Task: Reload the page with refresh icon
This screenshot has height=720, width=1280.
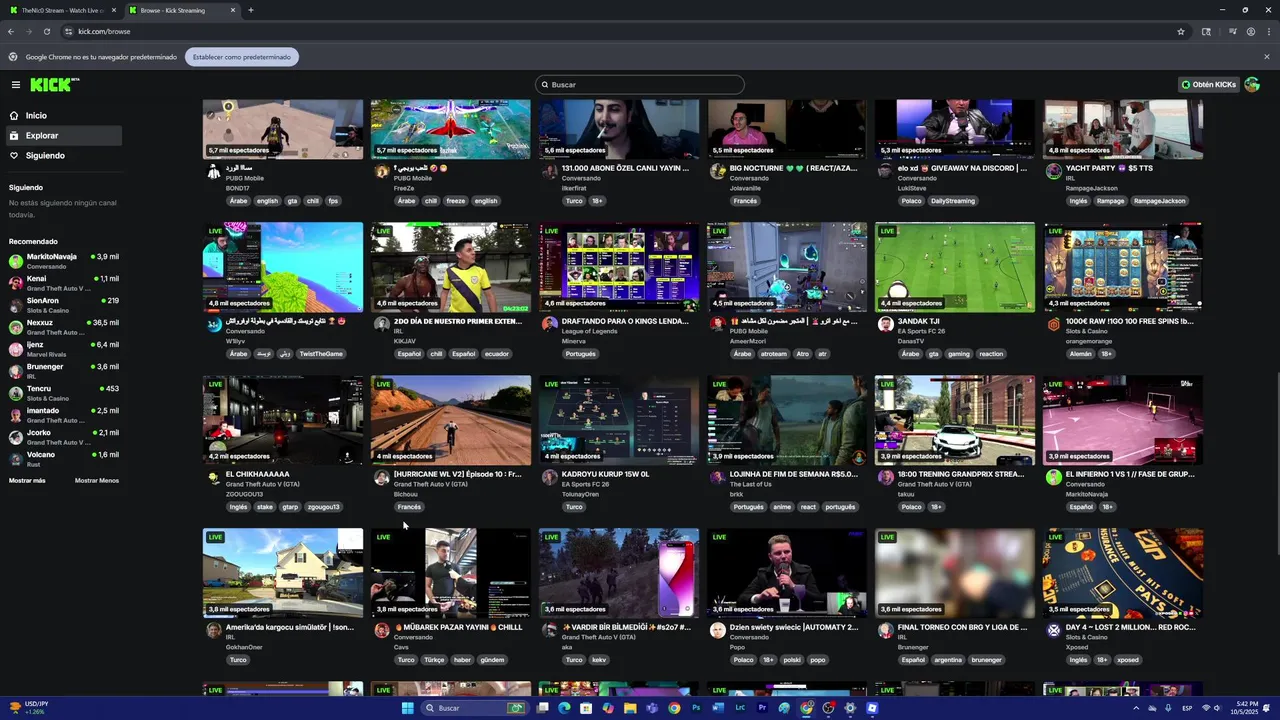Action: coord(47,32)
